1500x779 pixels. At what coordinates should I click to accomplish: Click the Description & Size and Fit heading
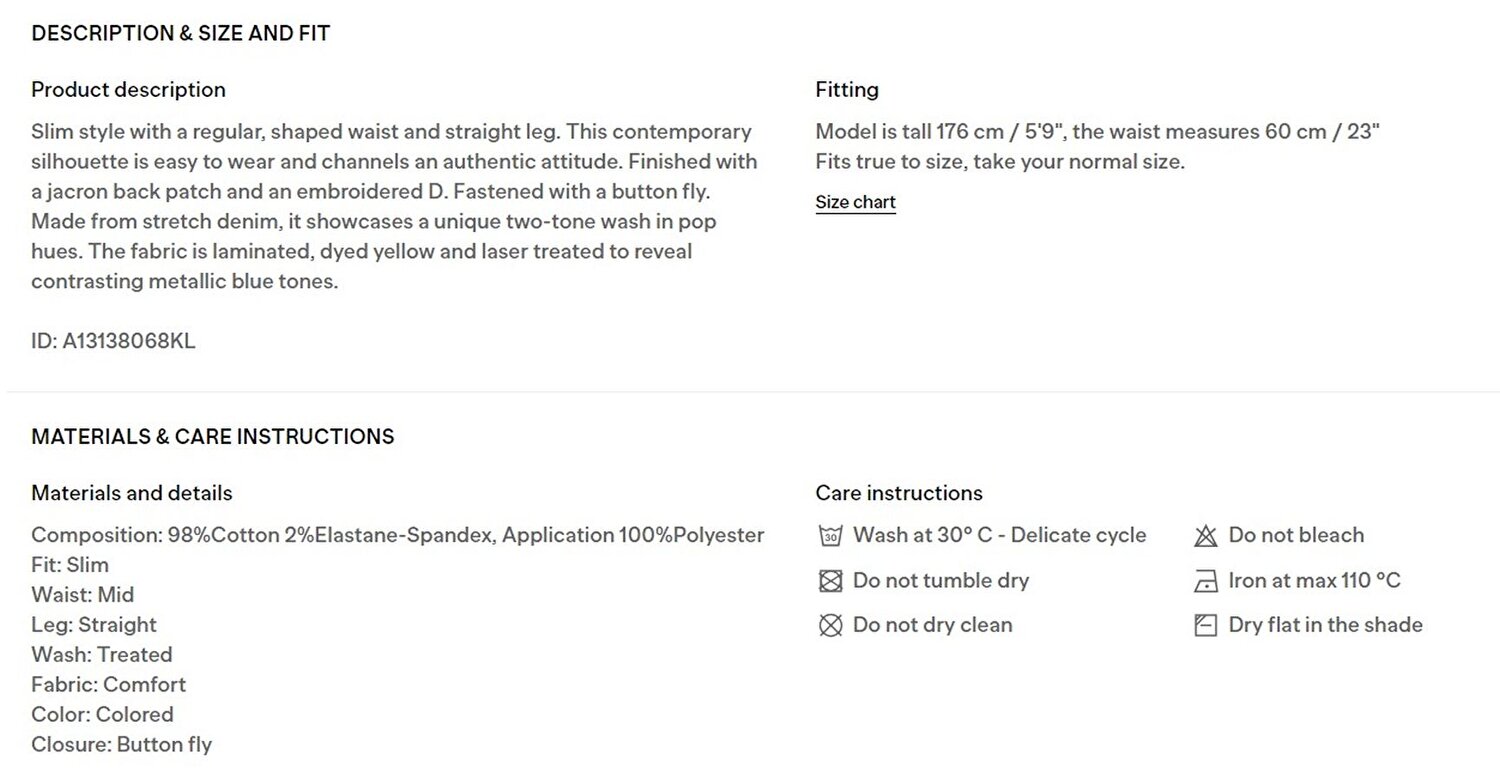(181, 33)
